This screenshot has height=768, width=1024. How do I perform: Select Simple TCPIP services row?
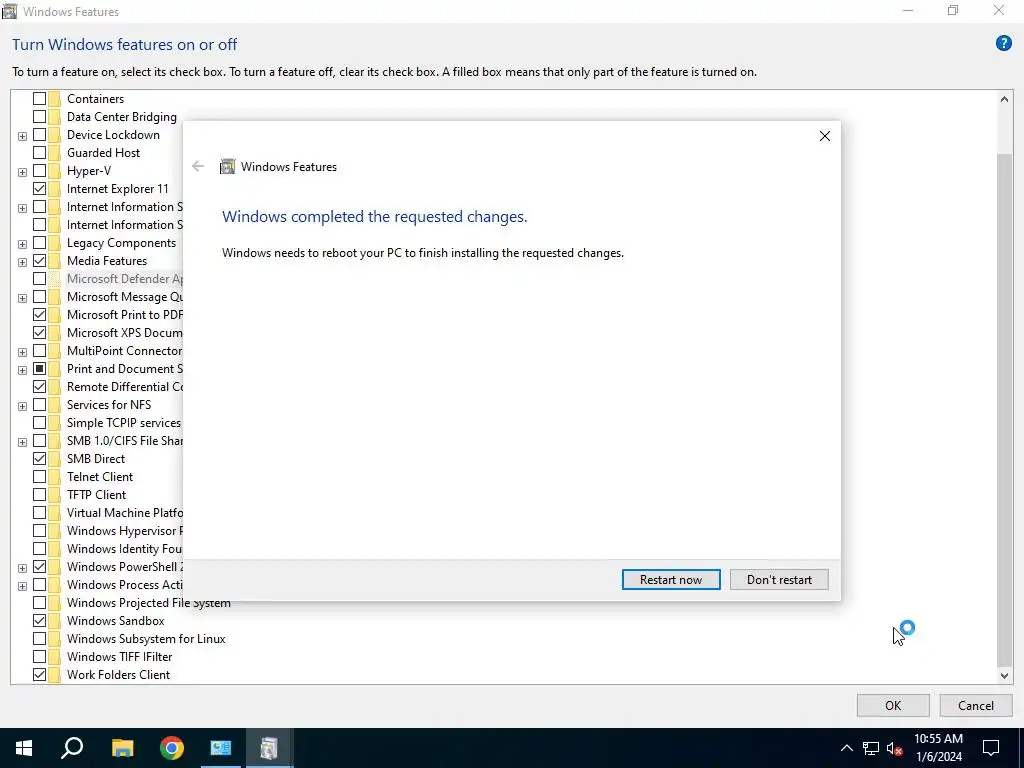(x=123, y=423)
